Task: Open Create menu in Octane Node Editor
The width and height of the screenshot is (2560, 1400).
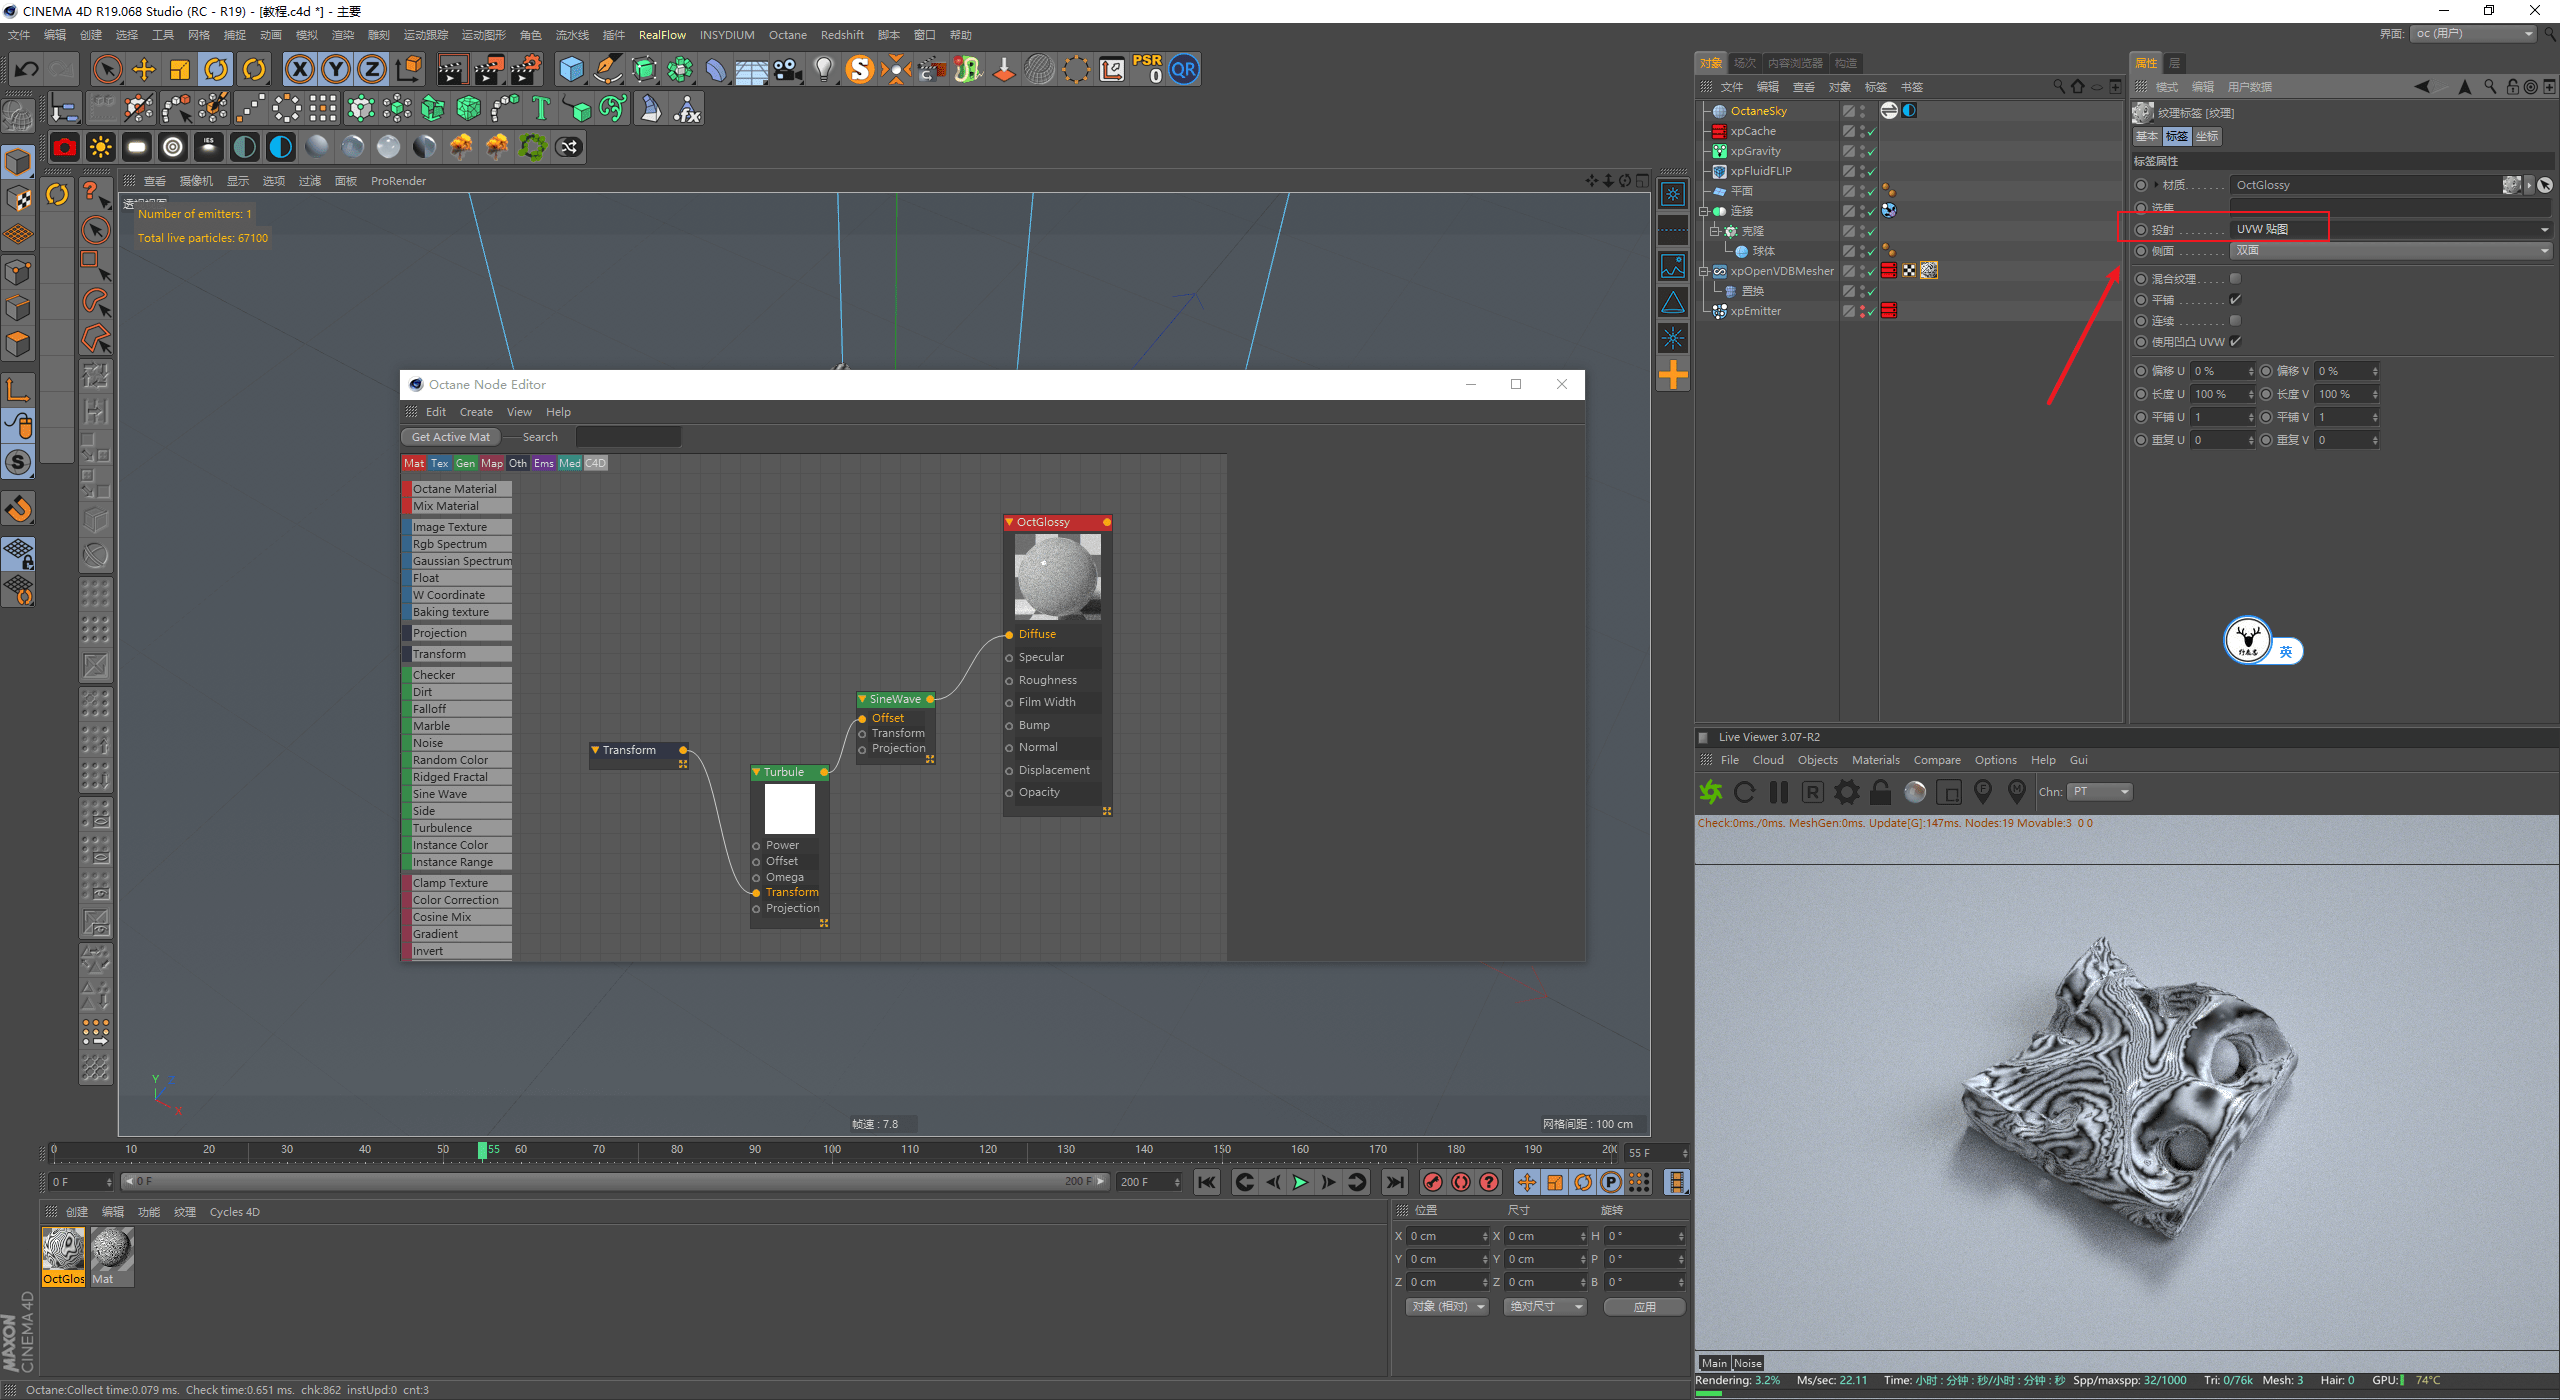Action: [x=476, y=412]
